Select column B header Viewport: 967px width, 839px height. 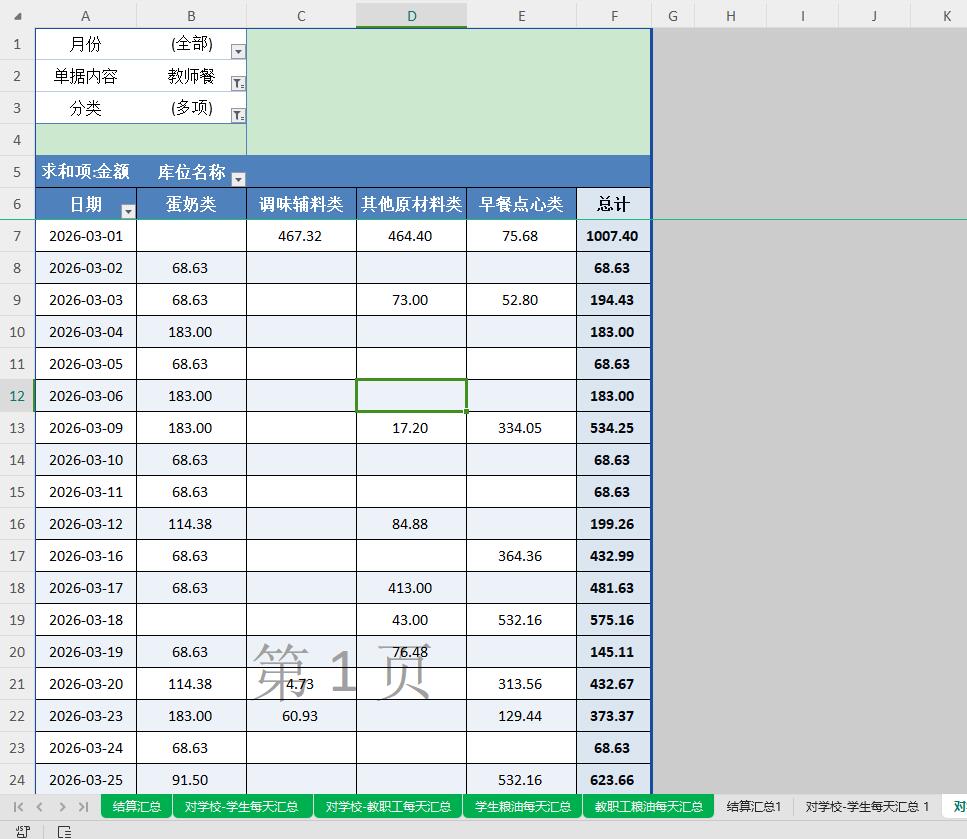coord(191,16)
